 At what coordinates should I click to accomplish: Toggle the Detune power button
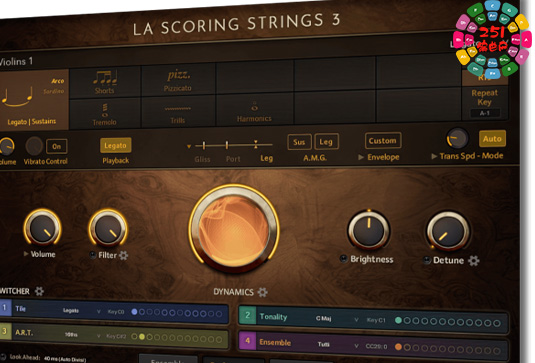pos(426,260)
